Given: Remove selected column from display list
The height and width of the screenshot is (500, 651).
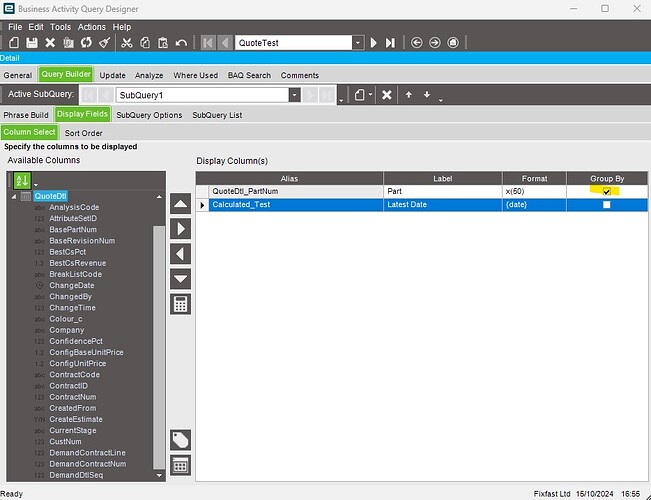Looking at the screenshot, I should [181, 254].
